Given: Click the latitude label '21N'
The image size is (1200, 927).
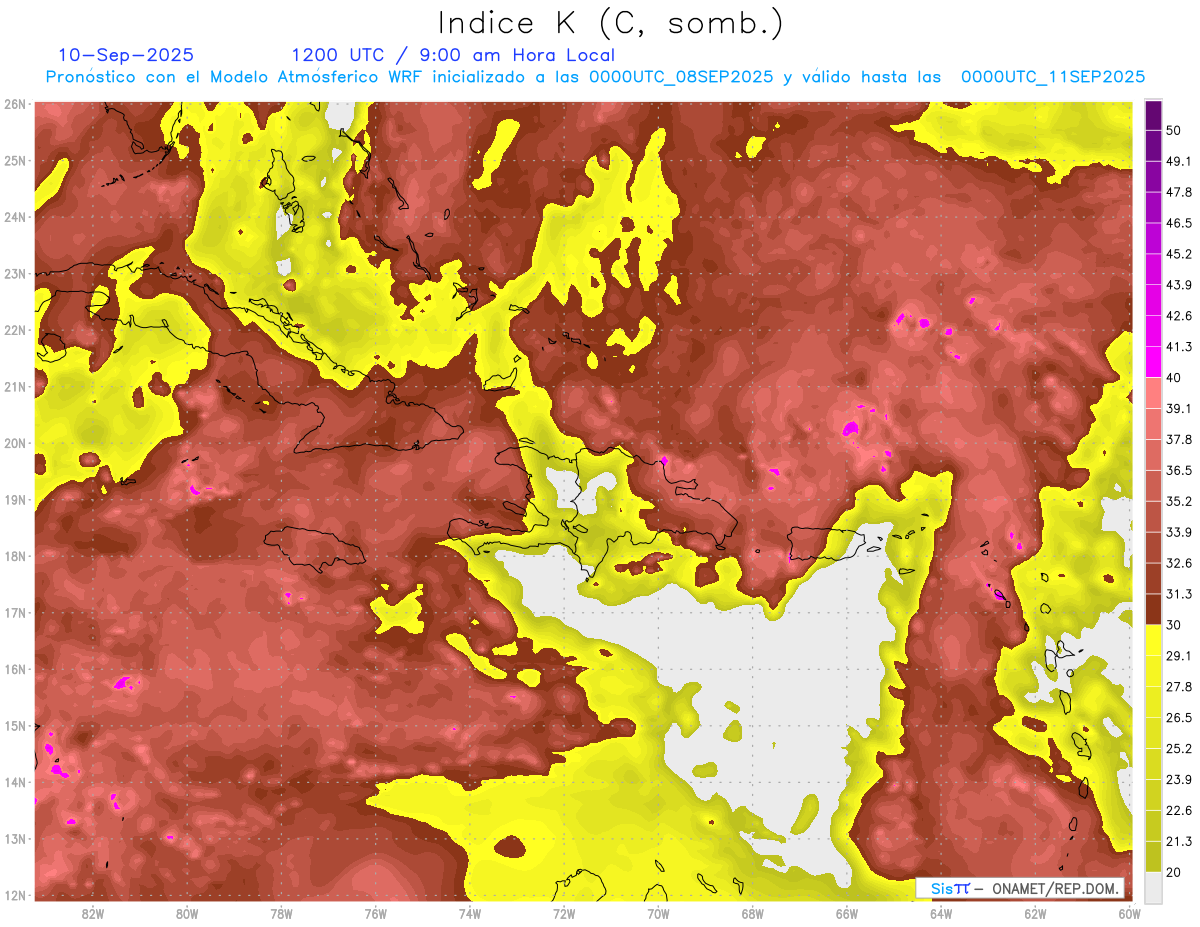Looking at the screenshot, I should point(14,386).
